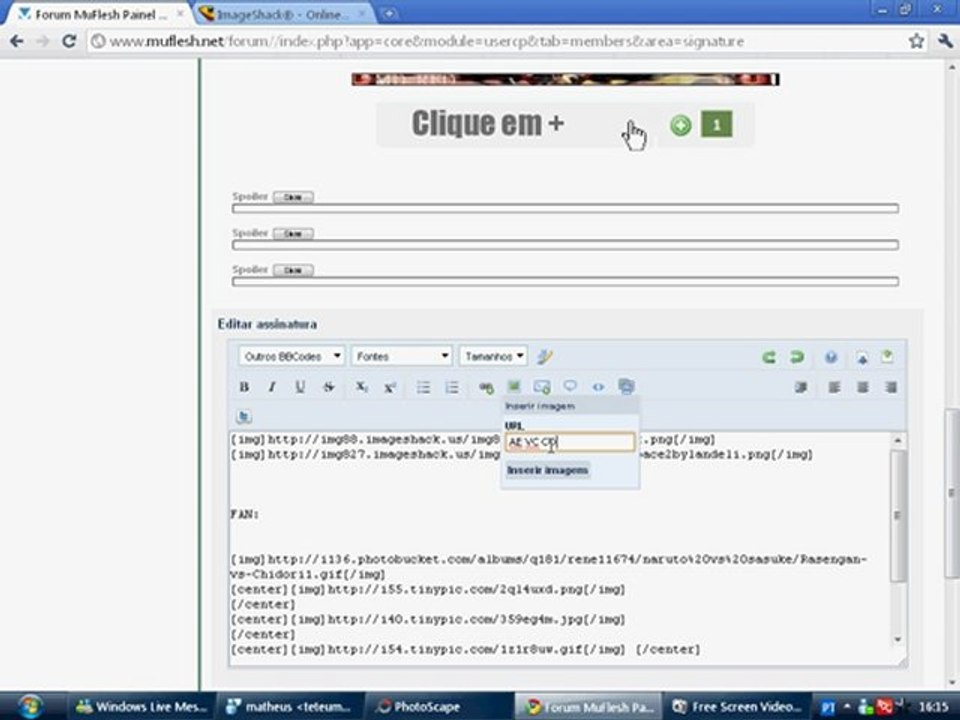Switch to Forum MuFlesh Painel tab
Viewport: 960px width, 720px height.
click(100, 14)
